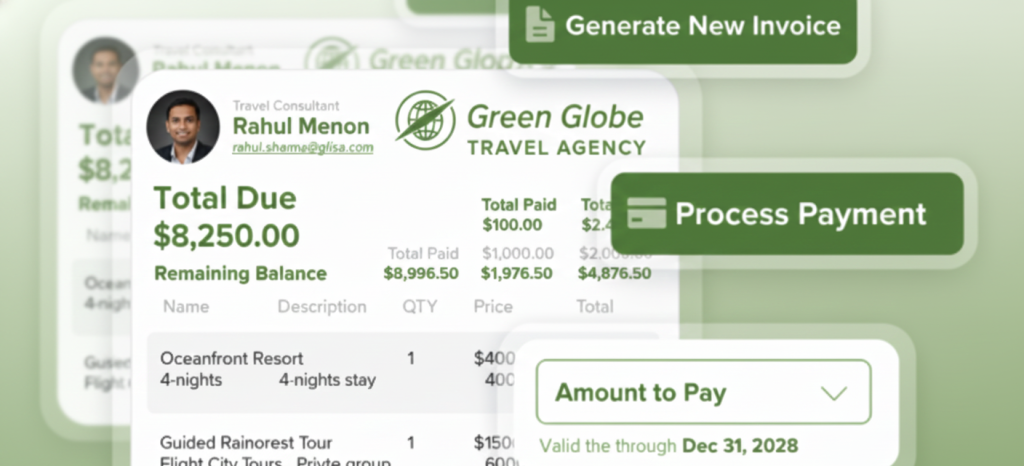
Task: Click the QTY column header
Action: coord(420,307)
